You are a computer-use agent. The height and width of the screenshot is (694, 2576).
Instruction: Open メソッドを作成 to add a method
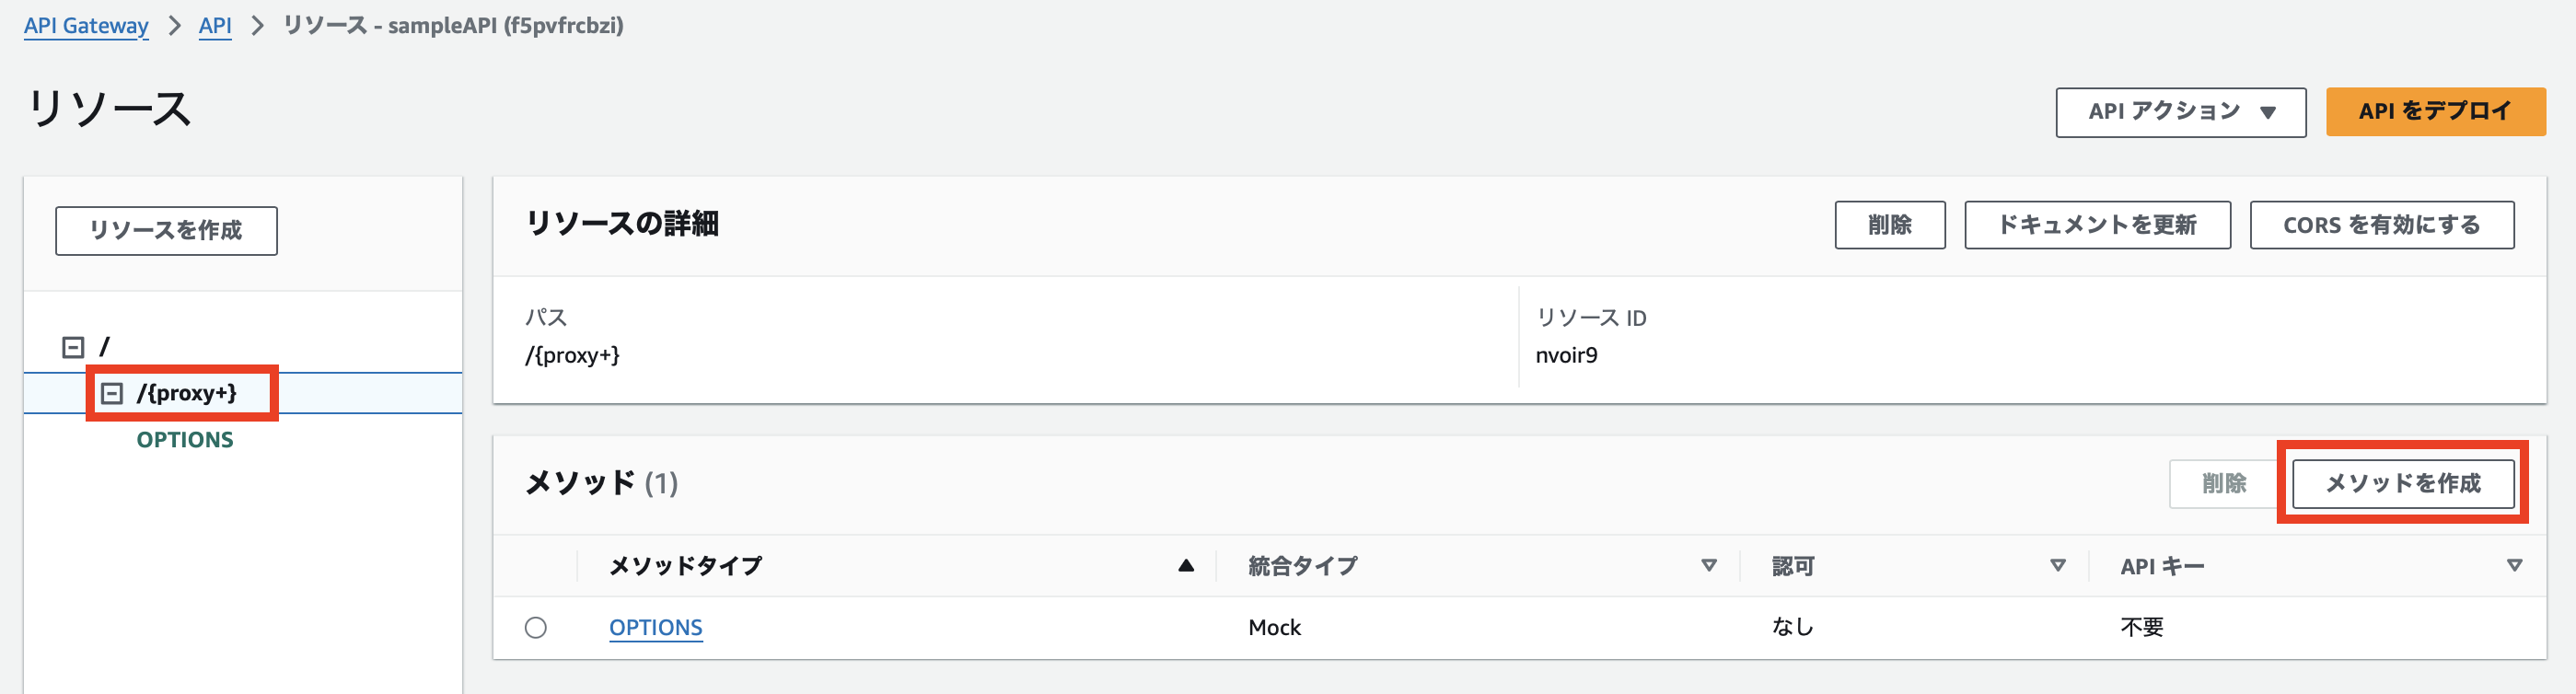coord(2404,484)
